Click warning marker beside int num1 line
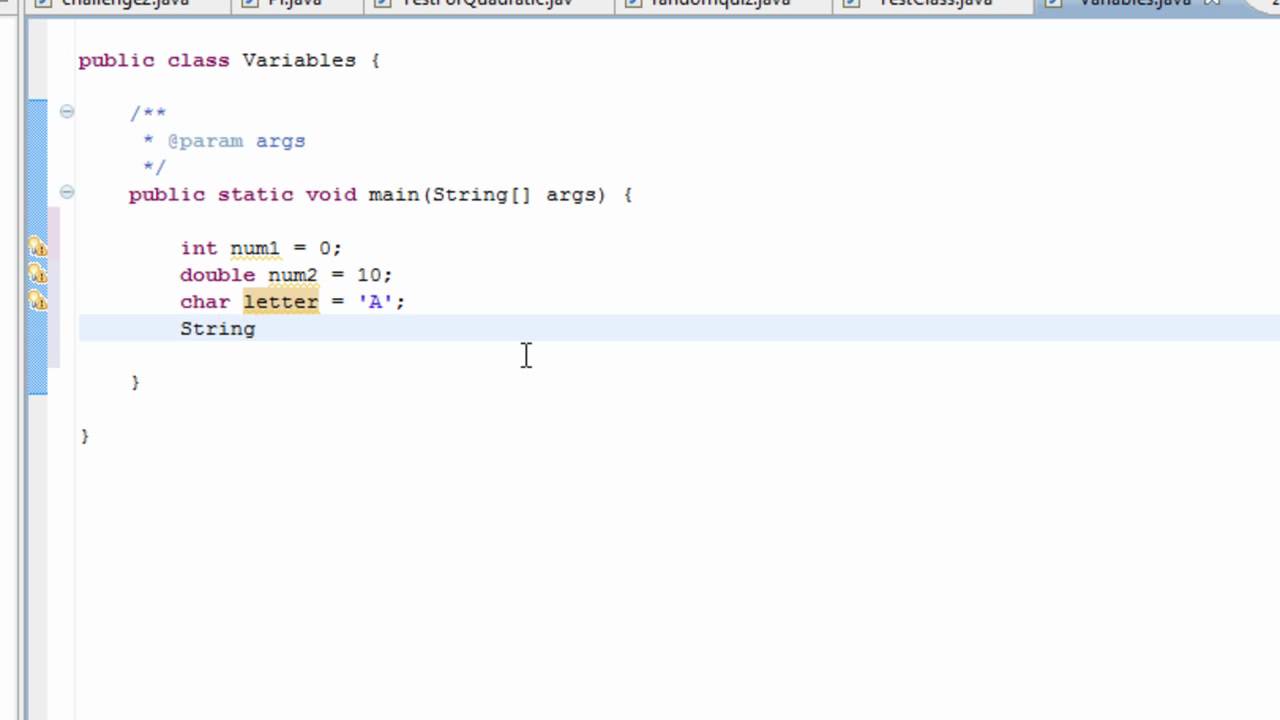The image size is (1280, 720). coord(37,247)
